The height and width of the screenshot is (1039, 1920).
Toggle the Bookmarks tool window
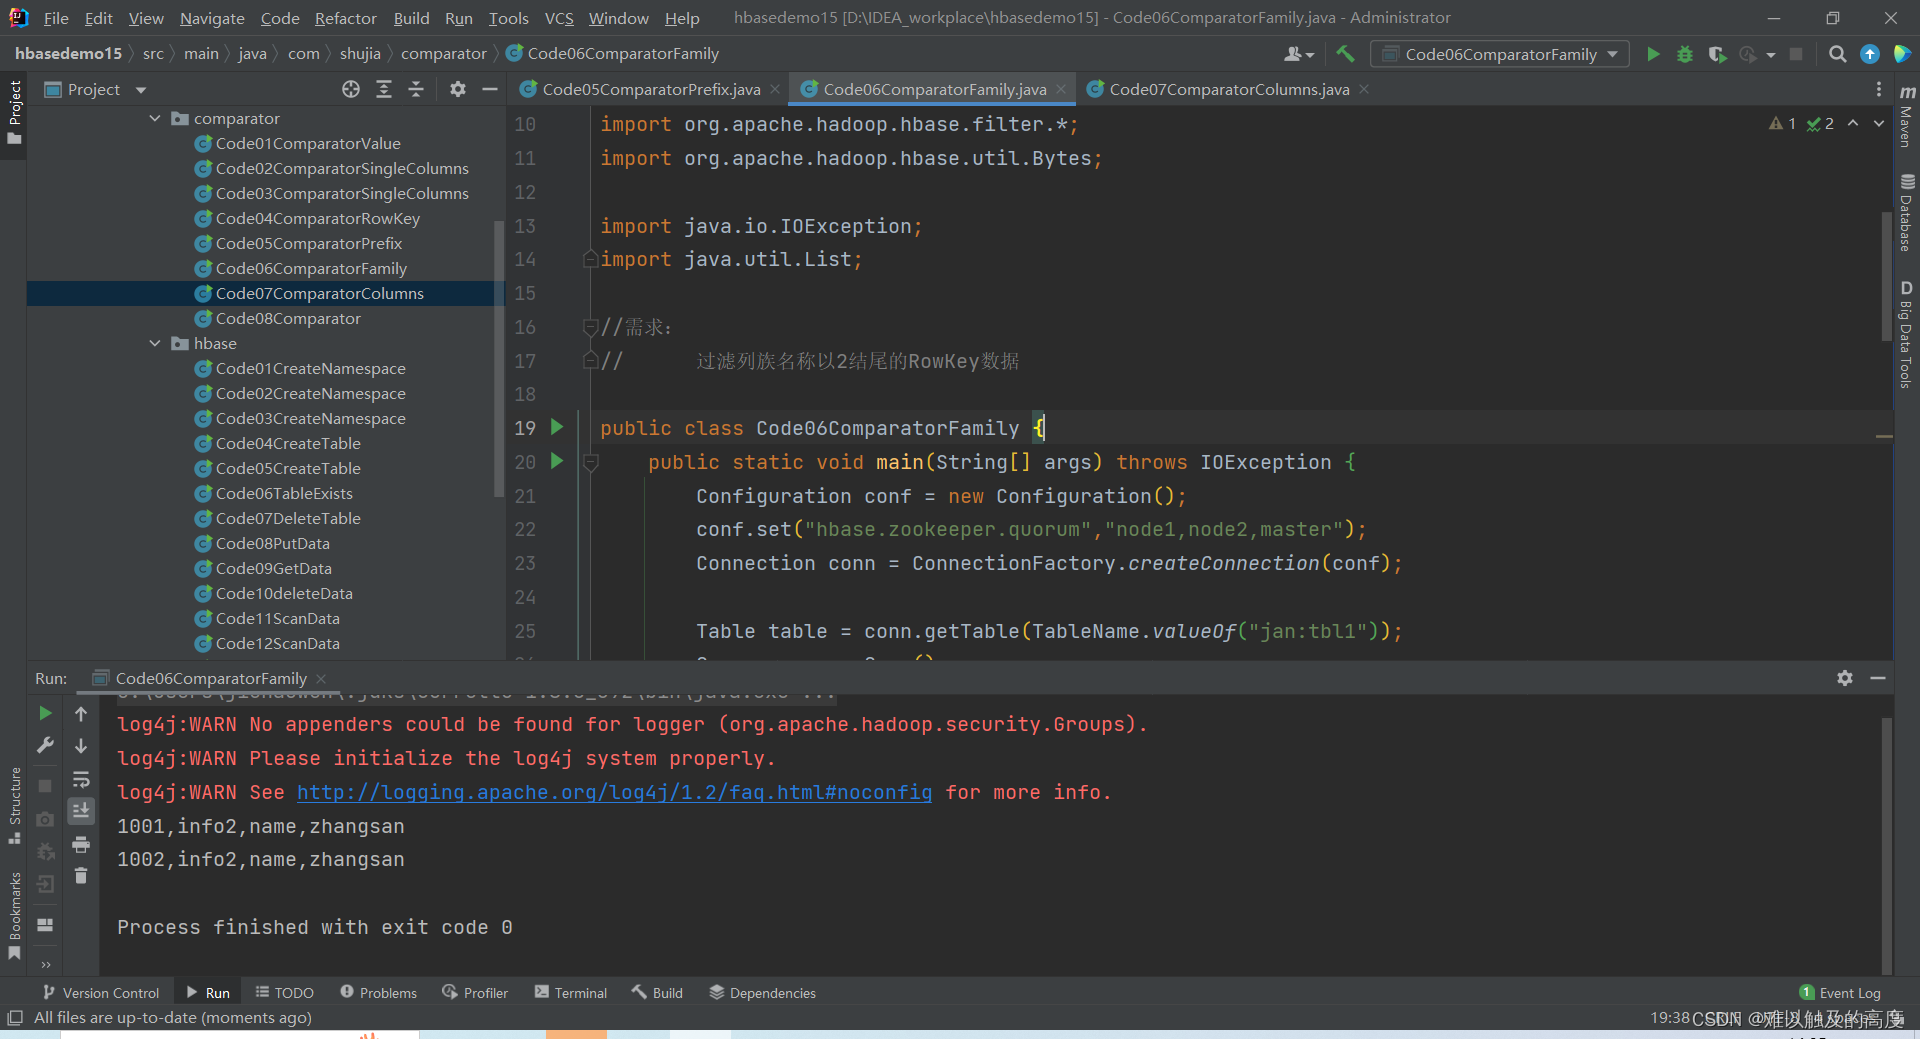point(14,915)
